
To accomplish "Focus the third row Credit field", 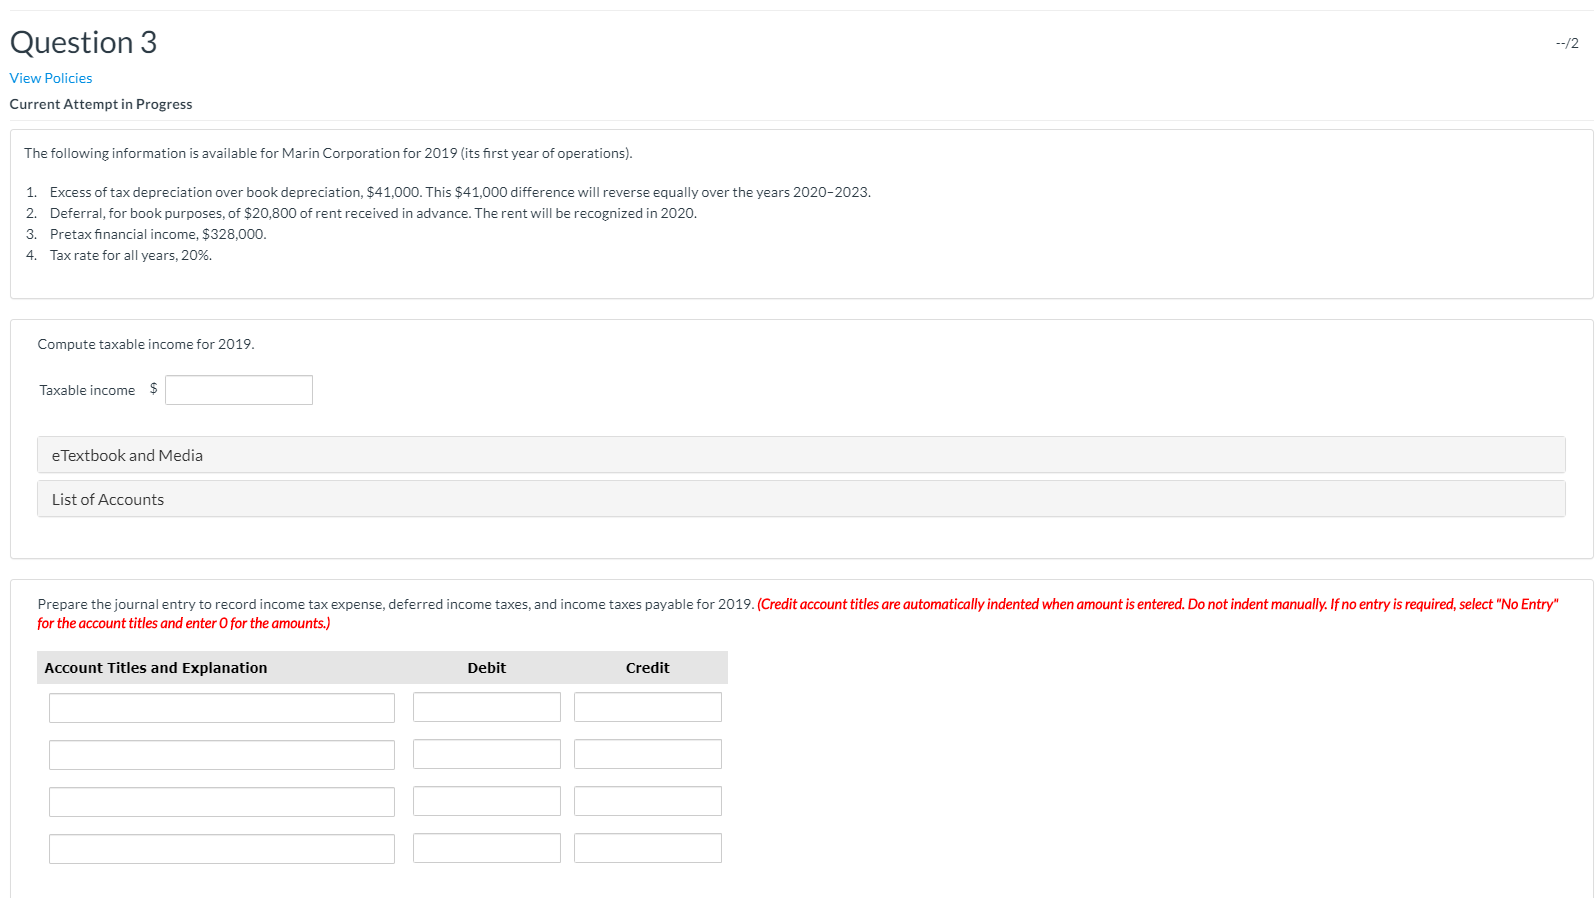I will coord(648,801).
